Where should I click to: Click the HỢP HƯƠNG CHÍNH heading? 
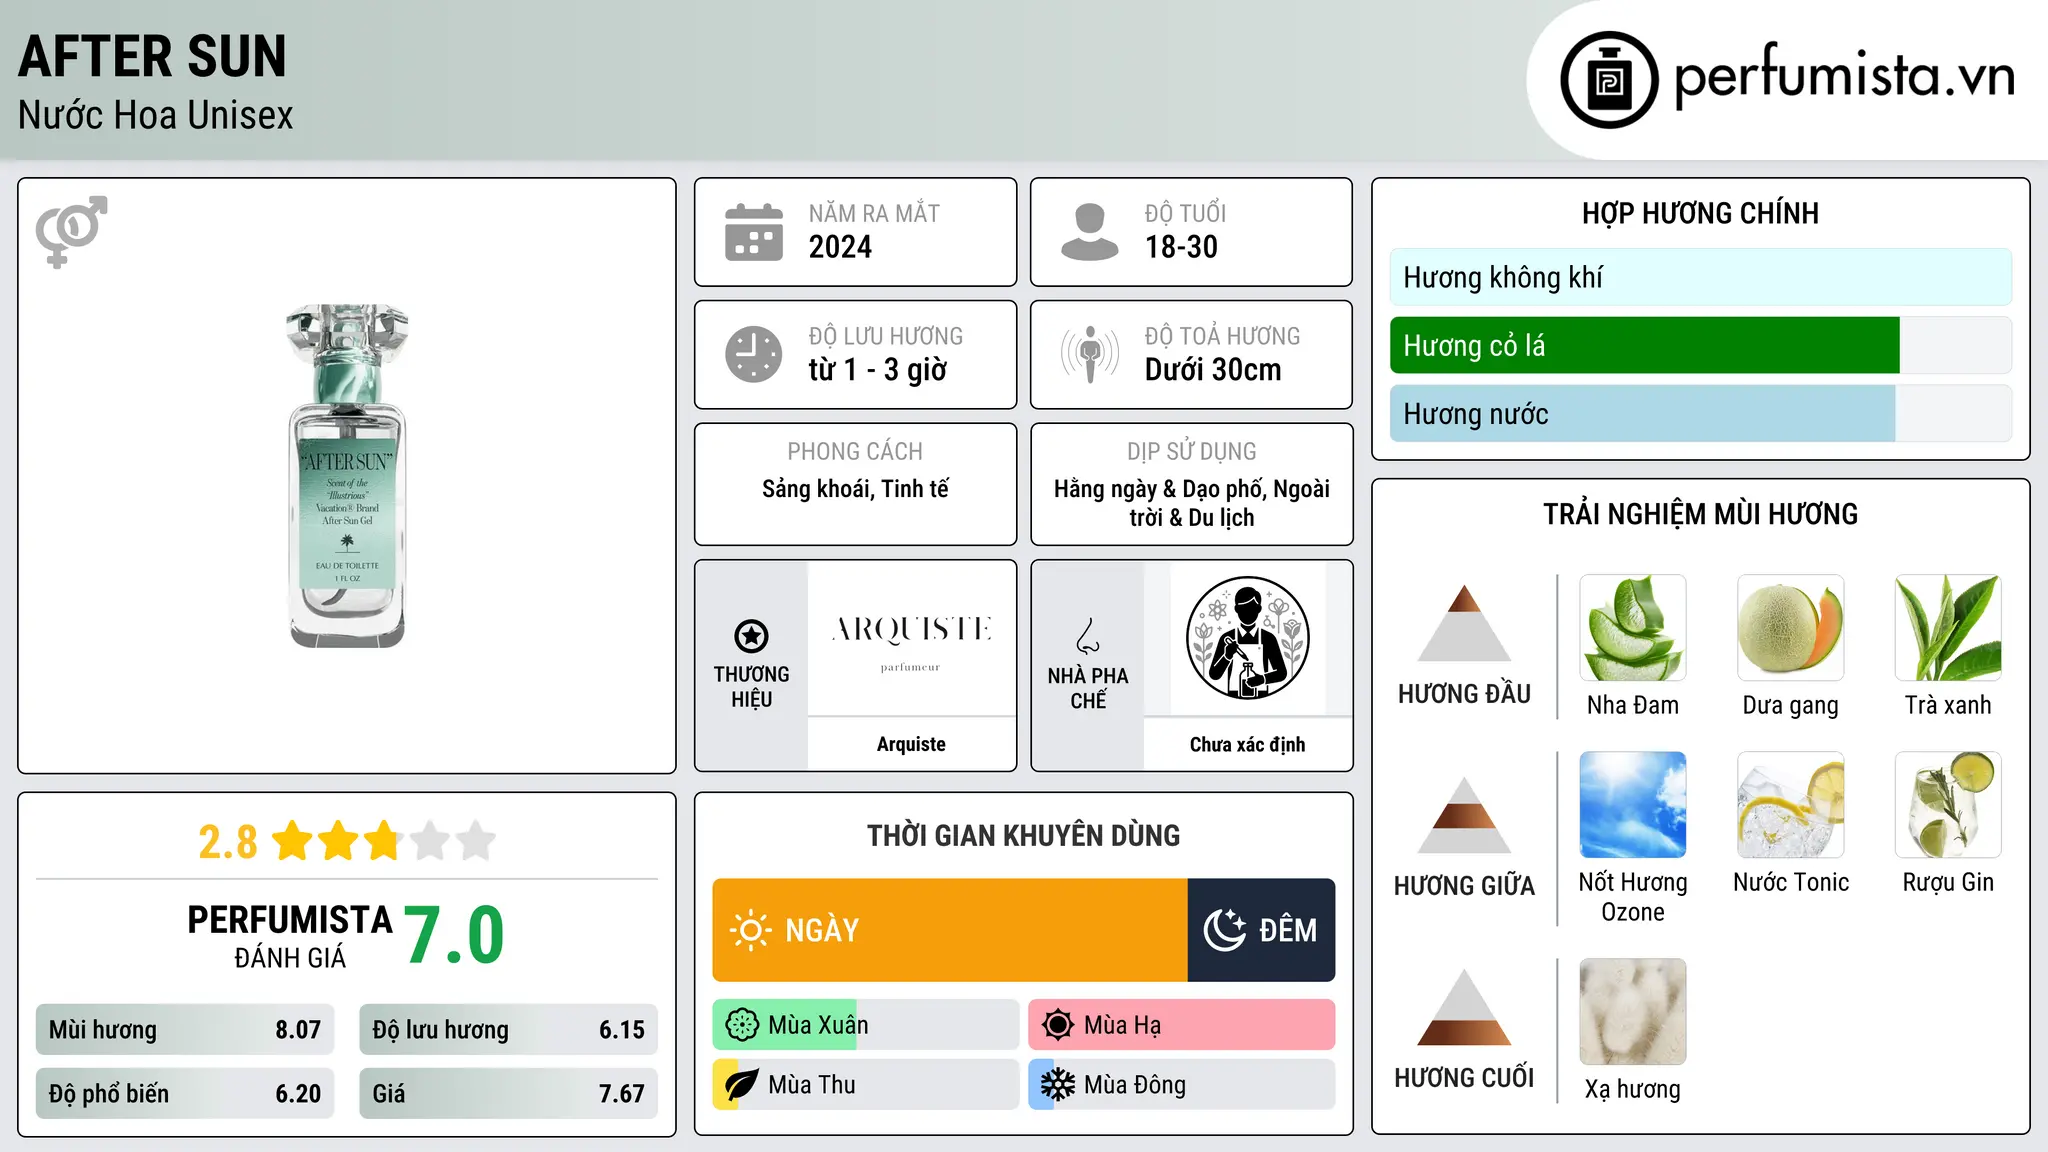[x=1700, y=213]
